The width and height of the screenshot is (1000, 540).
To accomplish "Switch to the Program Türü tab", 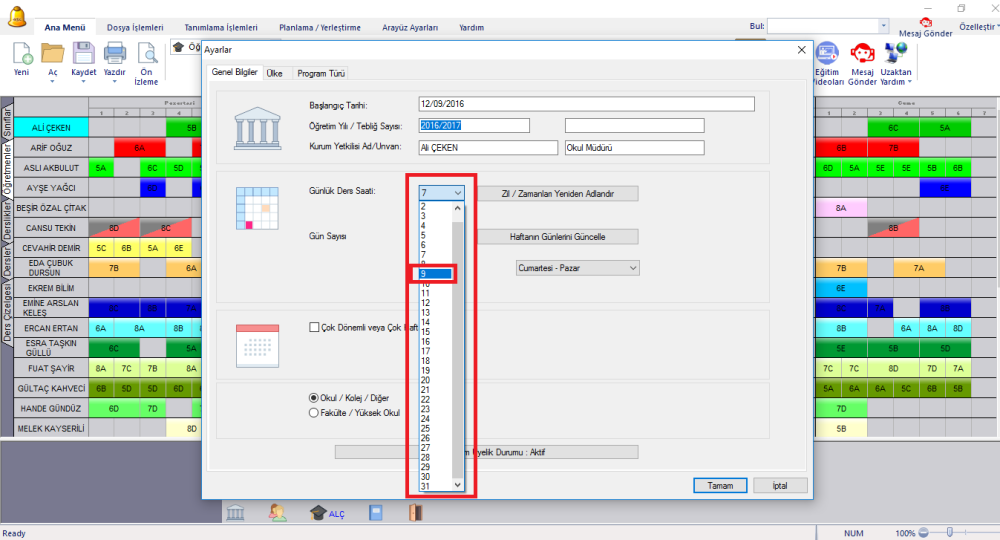I will [x=321, y=73].
